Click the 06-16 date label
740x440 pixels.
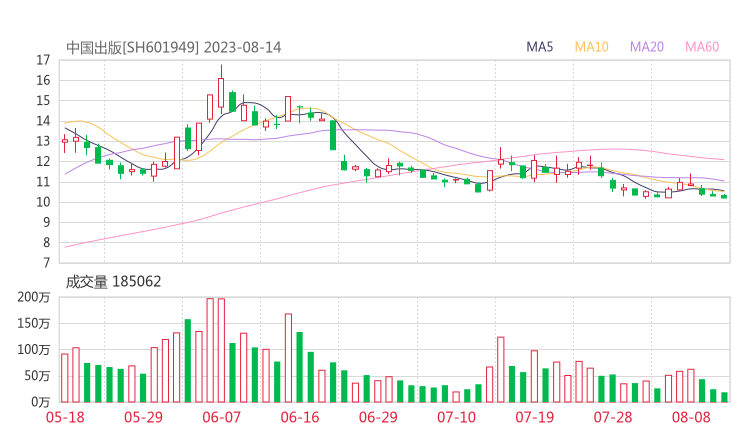click(300, 417)
